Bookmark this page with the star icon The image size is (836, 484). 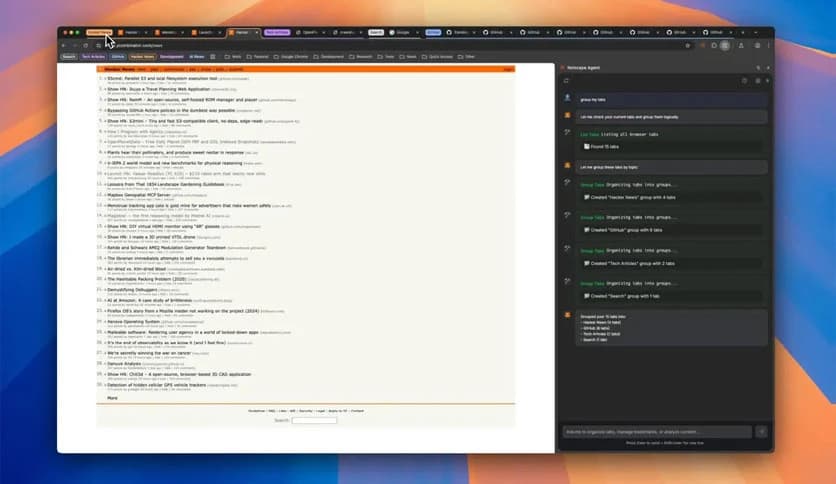pyautogui.click(x=687, y=46)
